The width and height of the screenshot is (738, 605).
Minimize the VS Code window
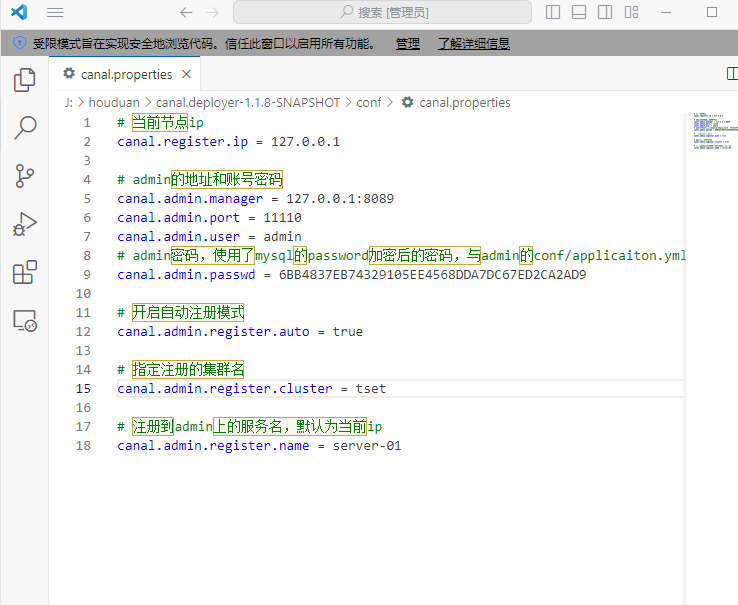pyautogui.click(x=666, y=12)
